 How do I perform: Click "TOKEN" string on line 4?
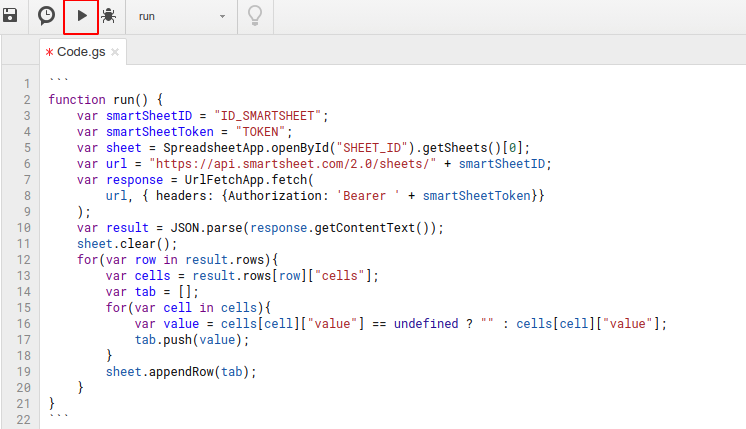[x=260, y=132]
